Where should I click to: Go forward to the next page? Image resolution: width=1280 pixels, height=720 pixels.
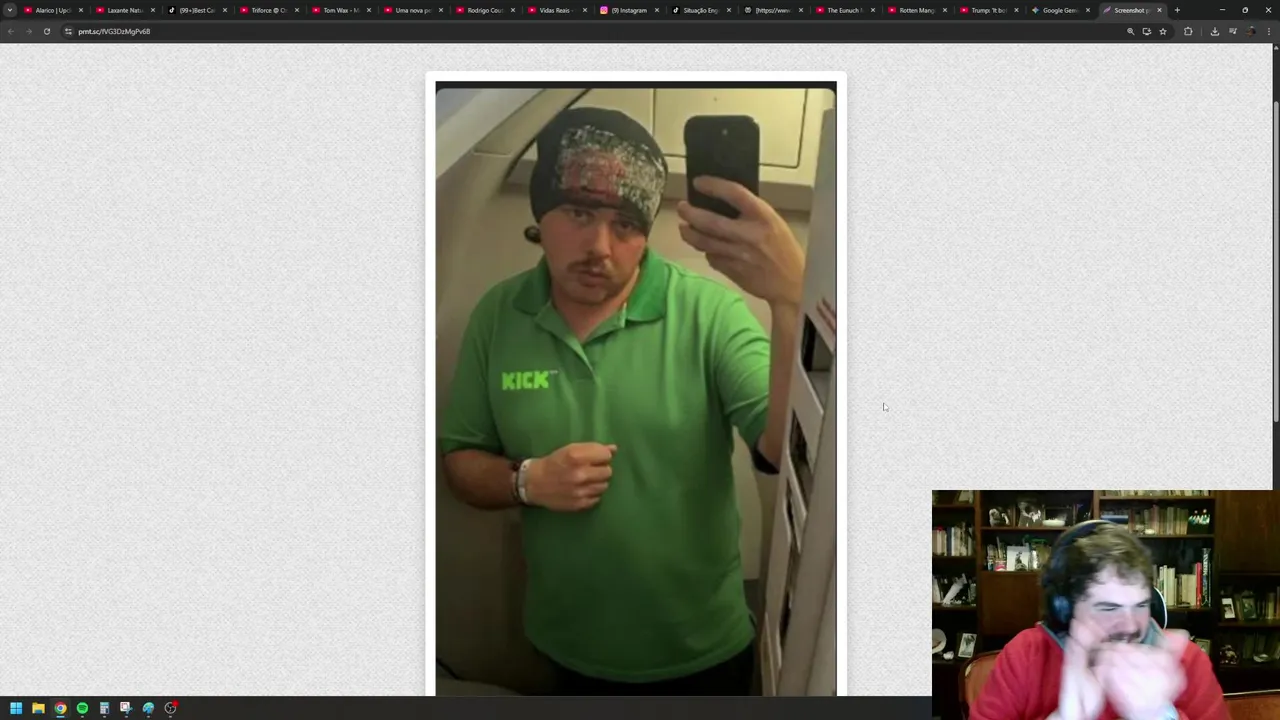(x=29, y=31)
